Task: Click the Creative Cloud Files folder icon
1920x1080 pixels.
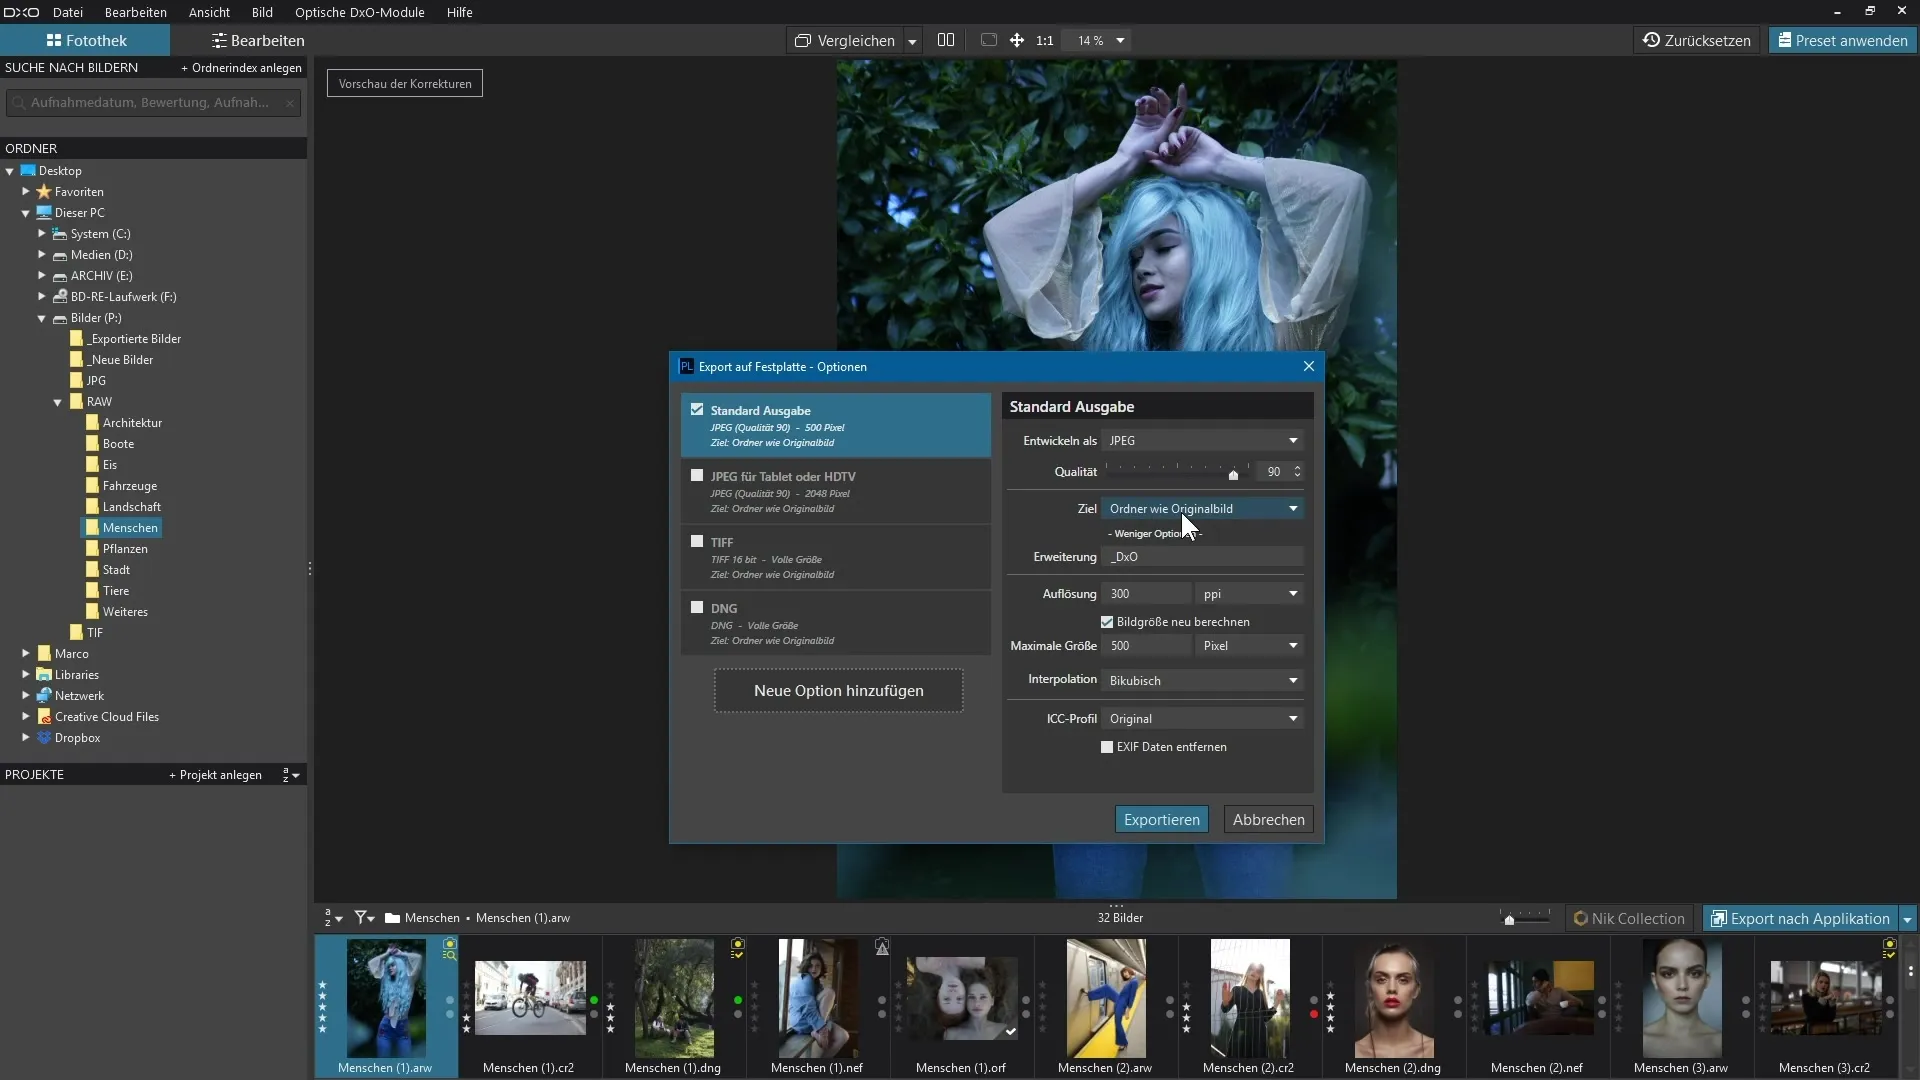Action: point(44,717)
